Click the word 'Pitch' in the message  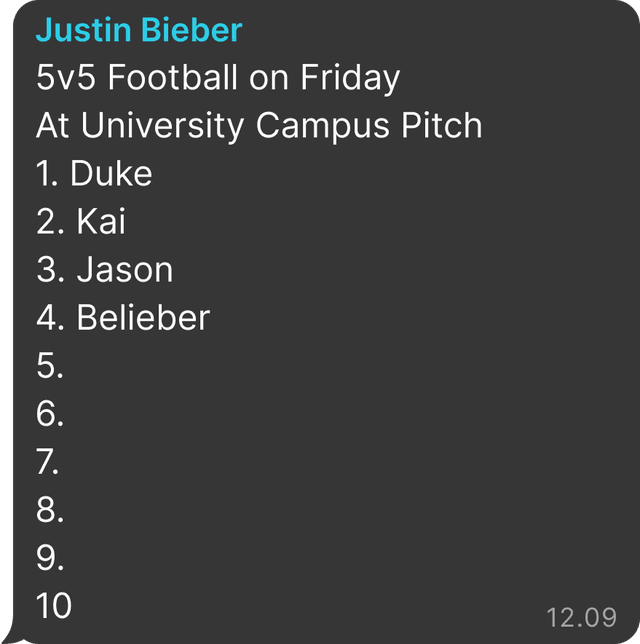[442, 125]
